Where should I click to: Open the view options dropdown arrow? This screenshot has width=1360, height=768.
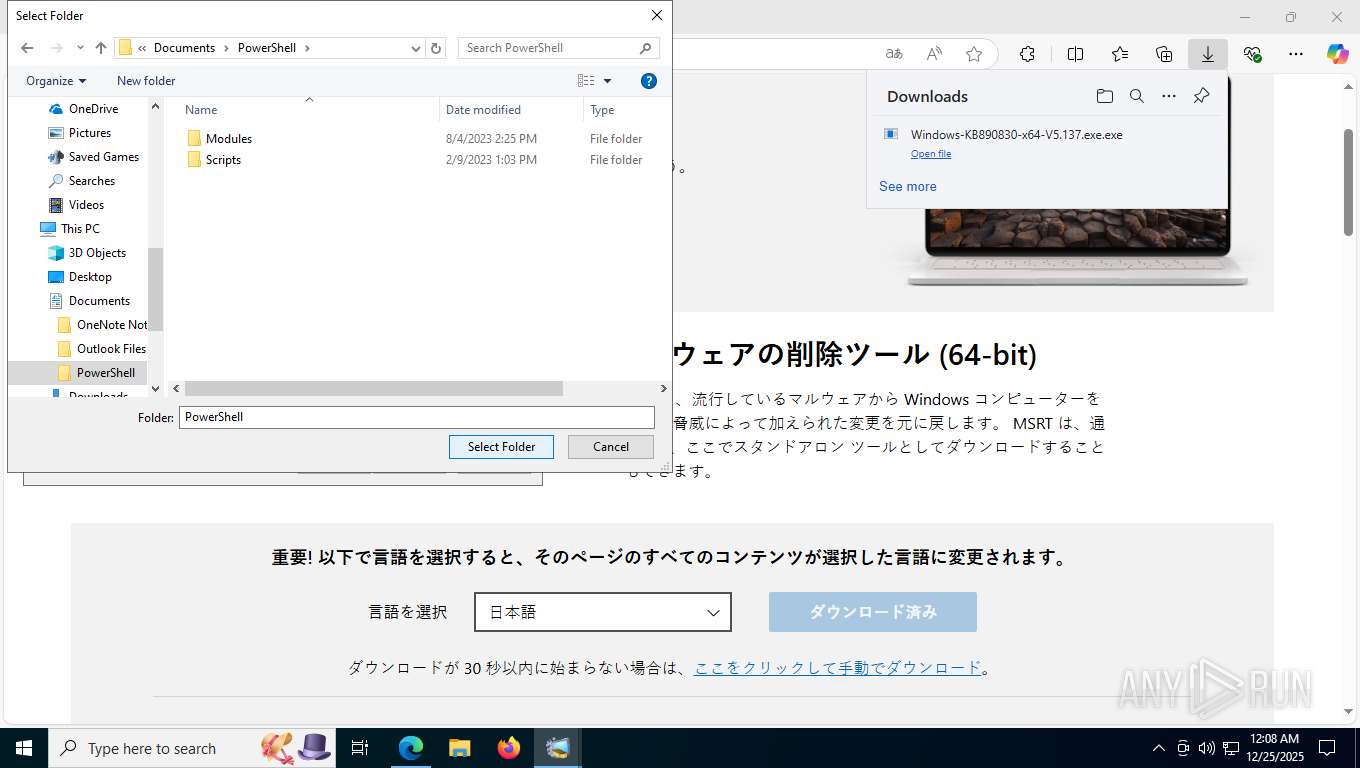coord(607,81)
